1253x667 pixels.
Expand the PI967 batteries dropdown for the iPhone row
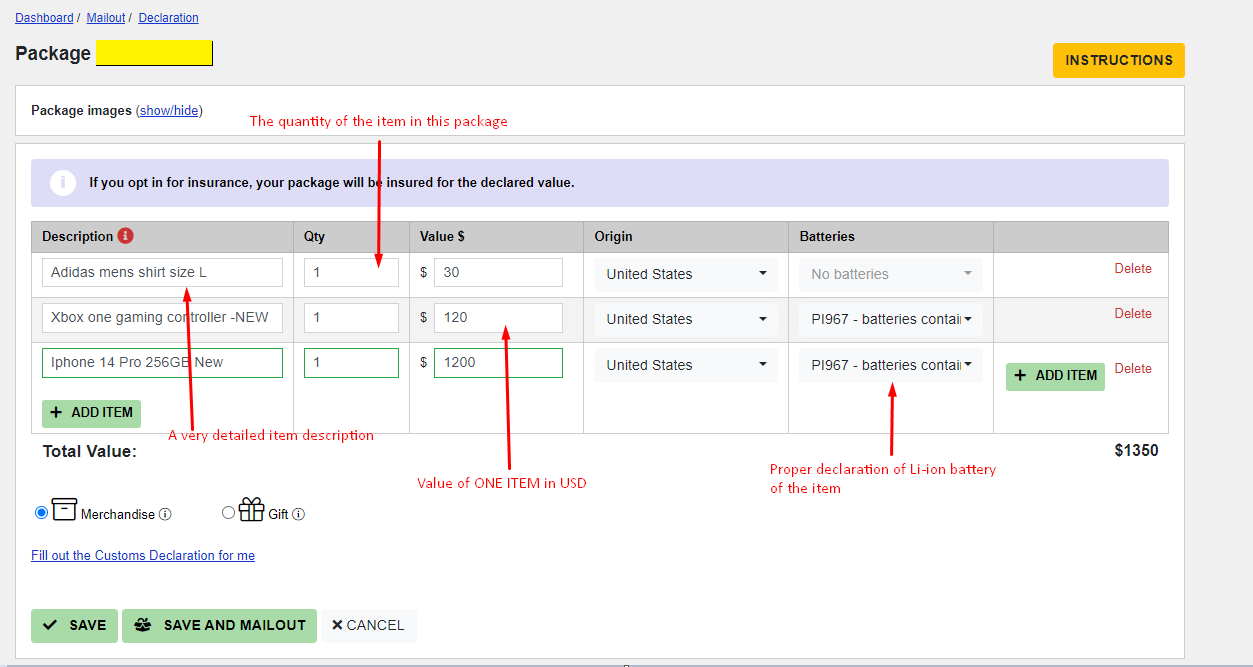[889, 365]
